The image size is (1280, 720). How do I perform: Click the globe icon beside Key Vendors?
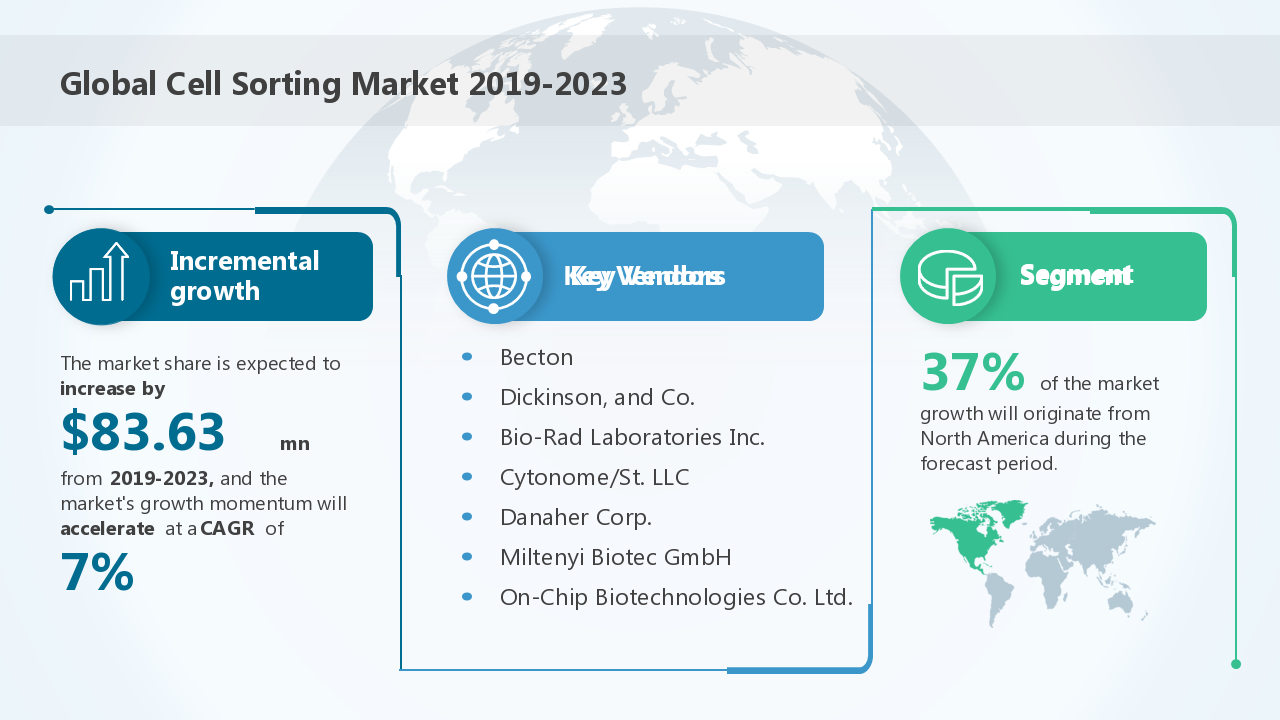[494, 276]
